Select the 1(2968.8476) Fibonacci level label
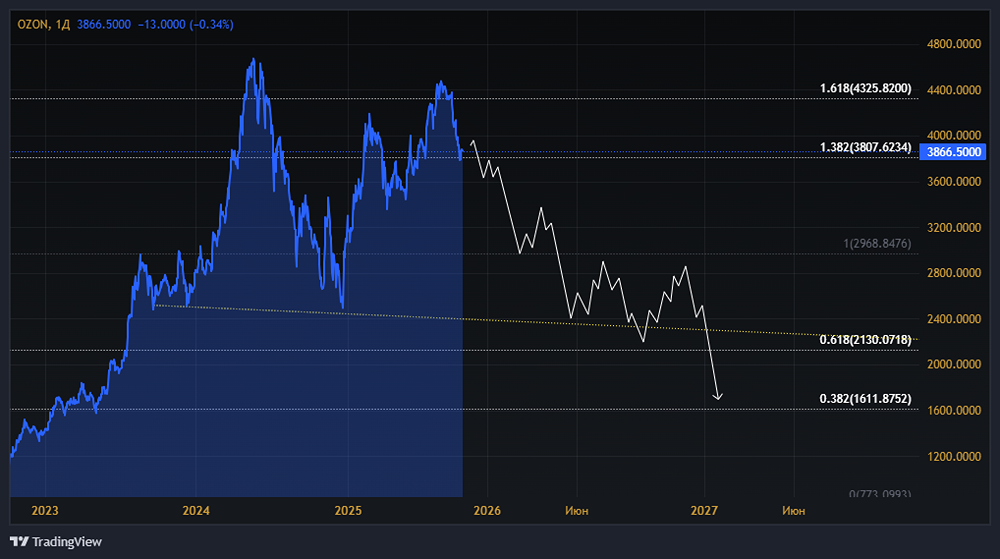Image resolution: width=1000 pixels, height=559 pixels. pos(877,243)
